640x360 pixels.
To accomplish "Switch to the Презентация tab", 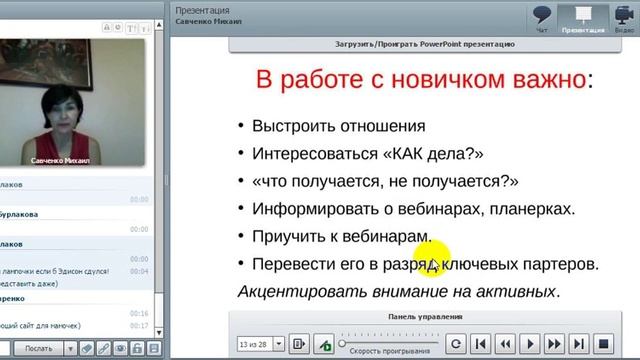I will click(x=583, y=19).
